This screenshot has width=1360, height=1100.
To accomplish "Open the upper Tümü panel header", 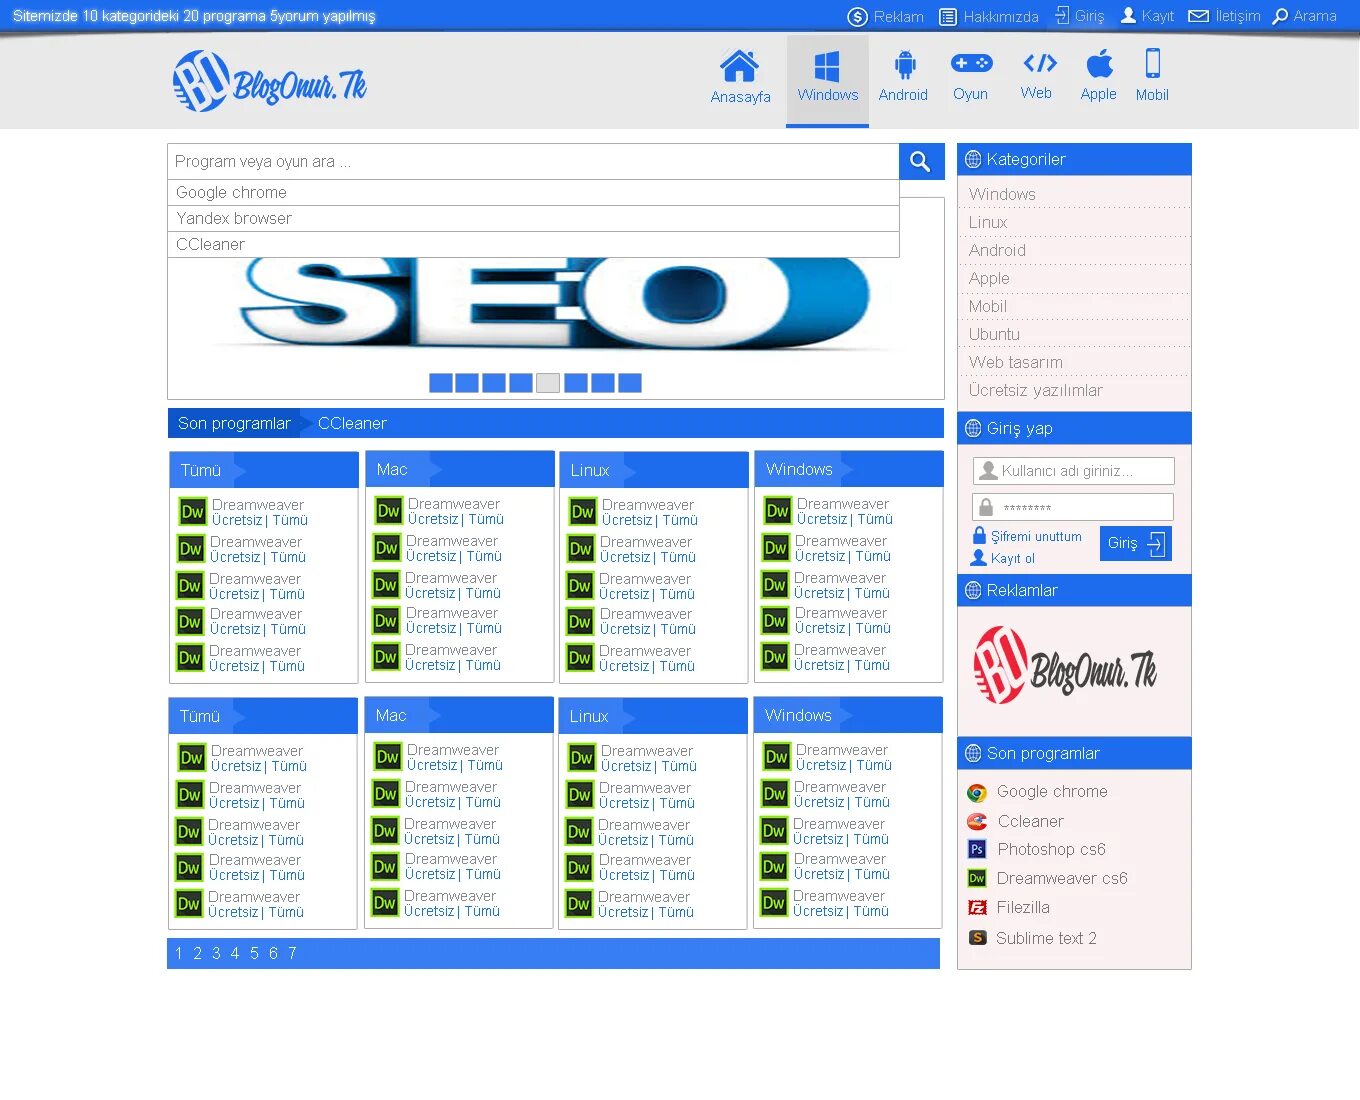I will pyautogui.click(x=264, y=470).
